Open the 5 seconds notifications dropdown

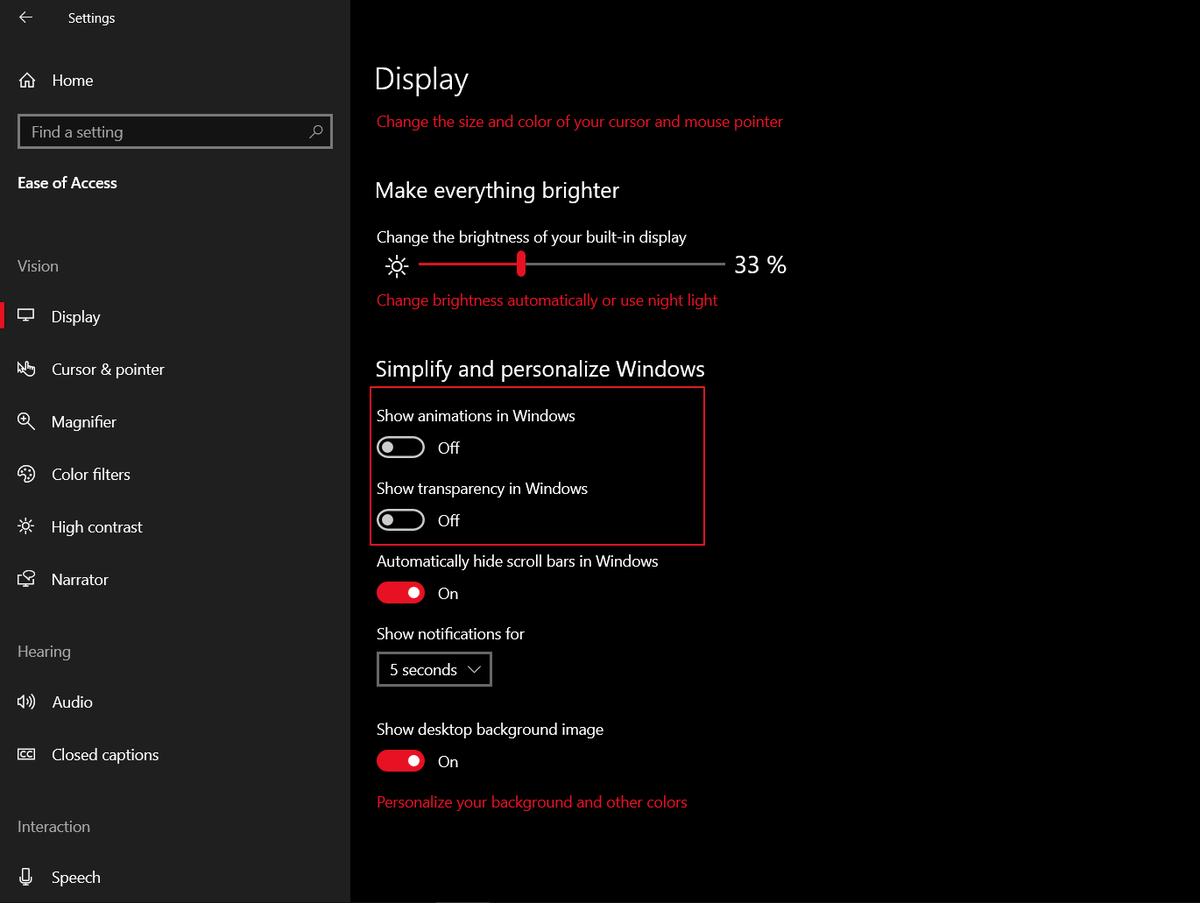[434, 670]
